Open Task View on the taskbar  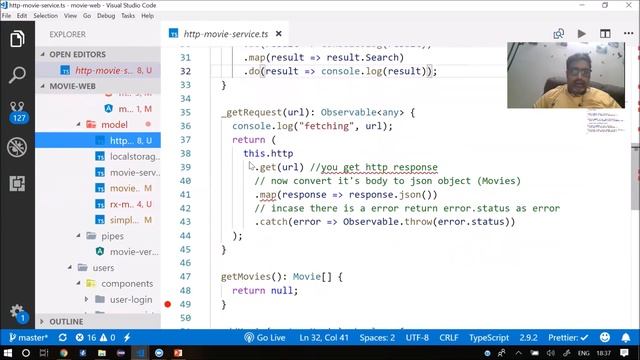(44, 353)
